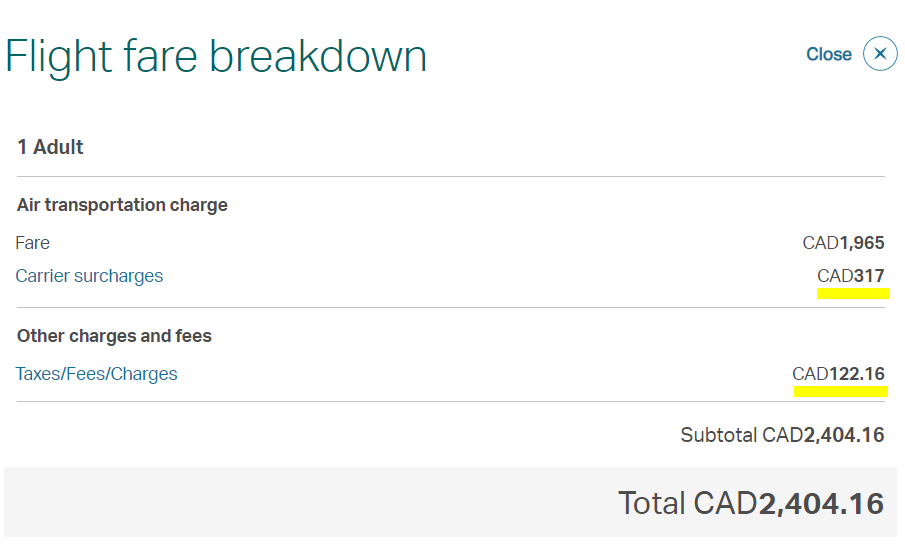Click the Total label in grey bar
Viewport: 905px width, 546px height.
click(x=652, y=503)
